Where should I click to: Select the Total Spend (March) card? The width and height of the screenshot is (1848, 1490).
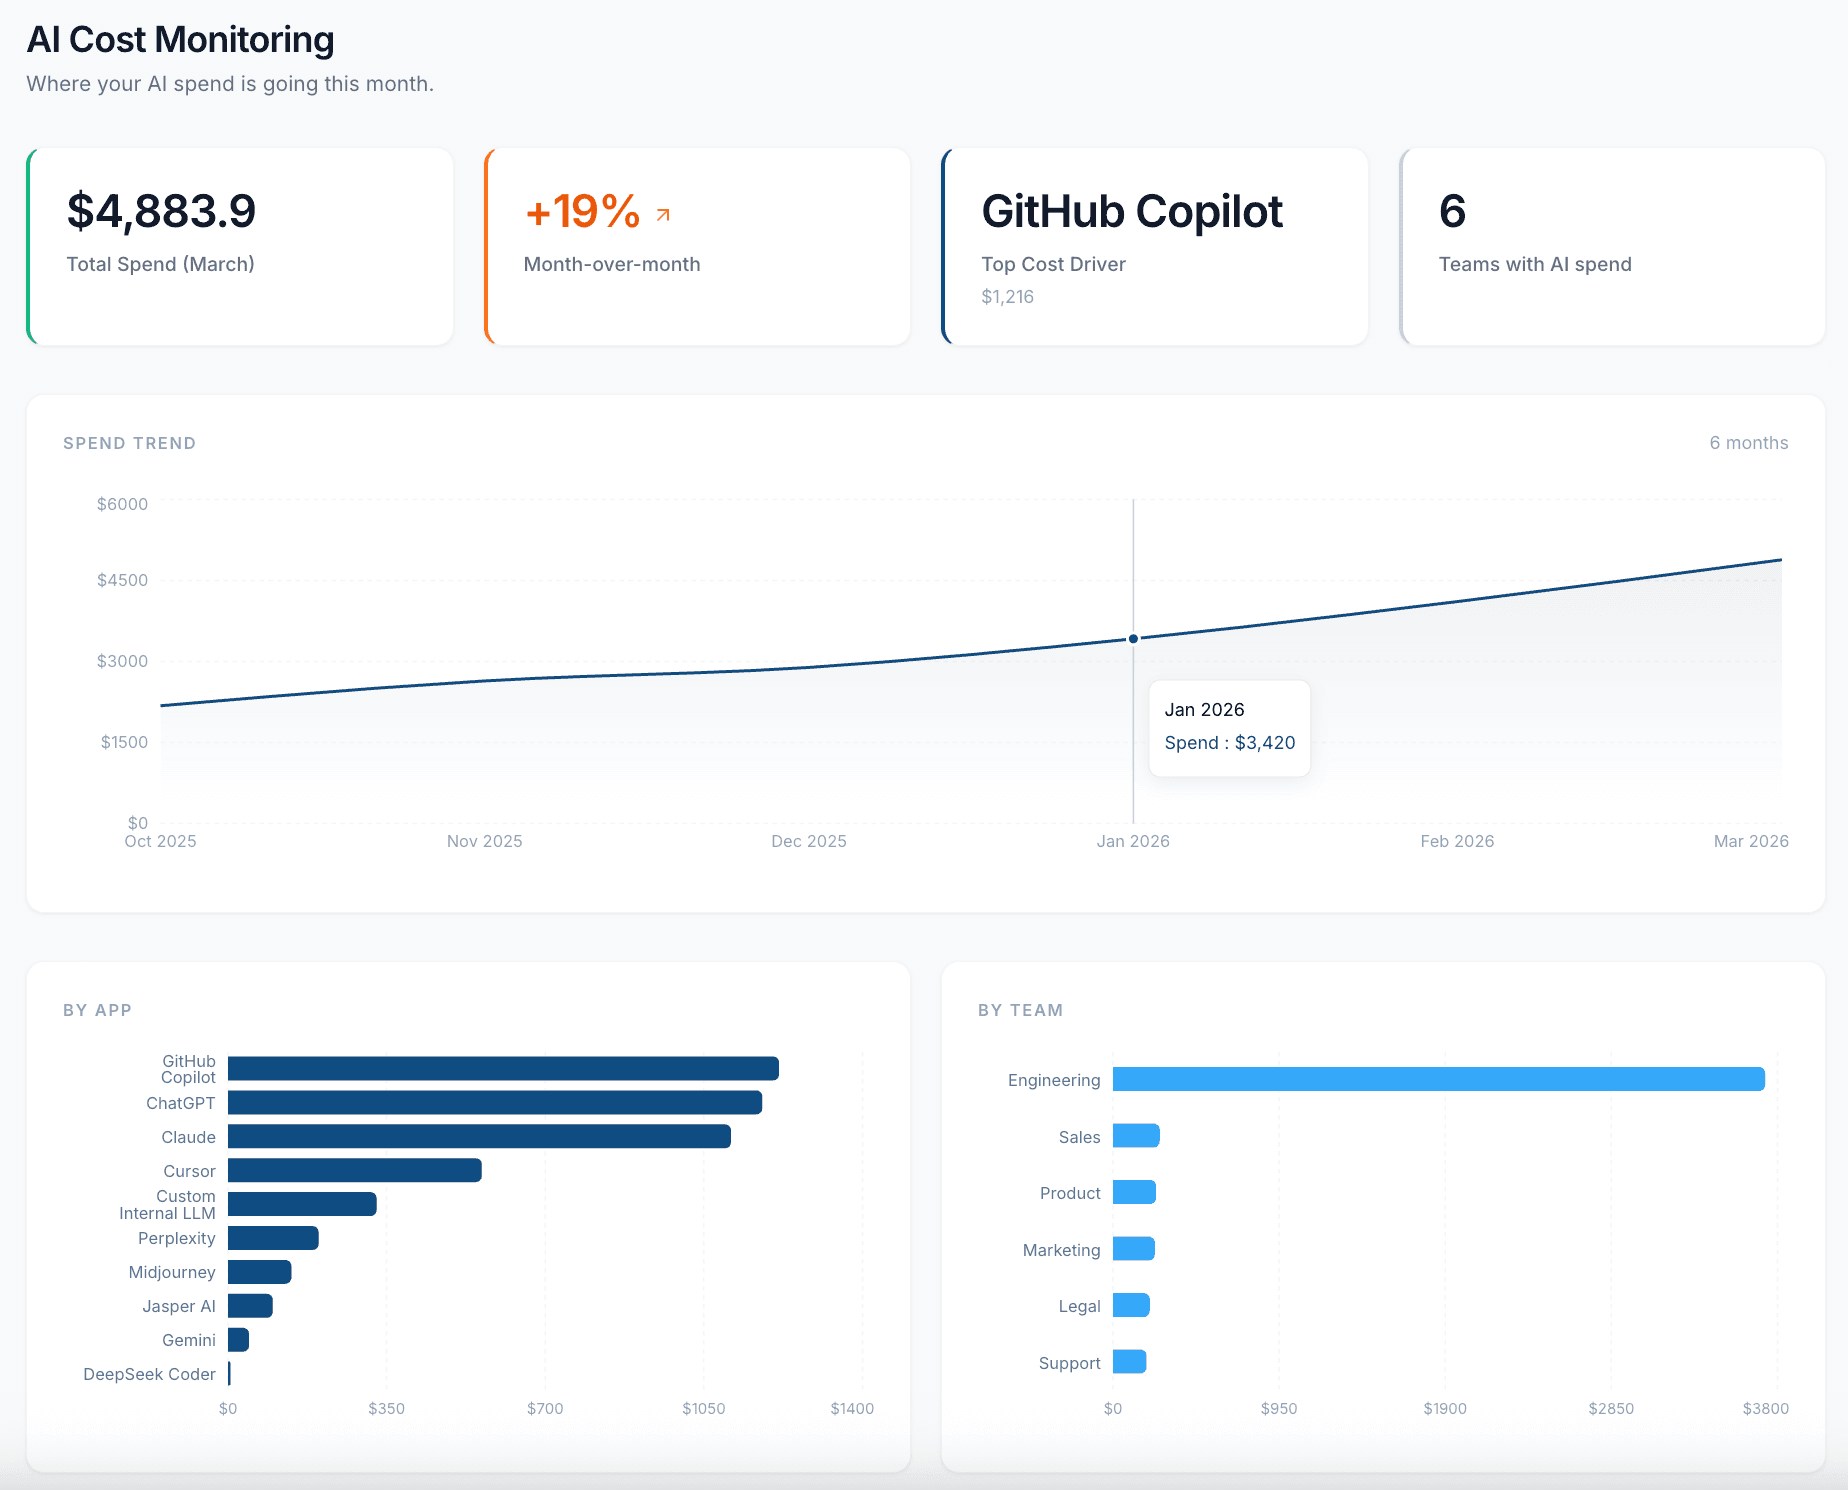pos(240,246)
